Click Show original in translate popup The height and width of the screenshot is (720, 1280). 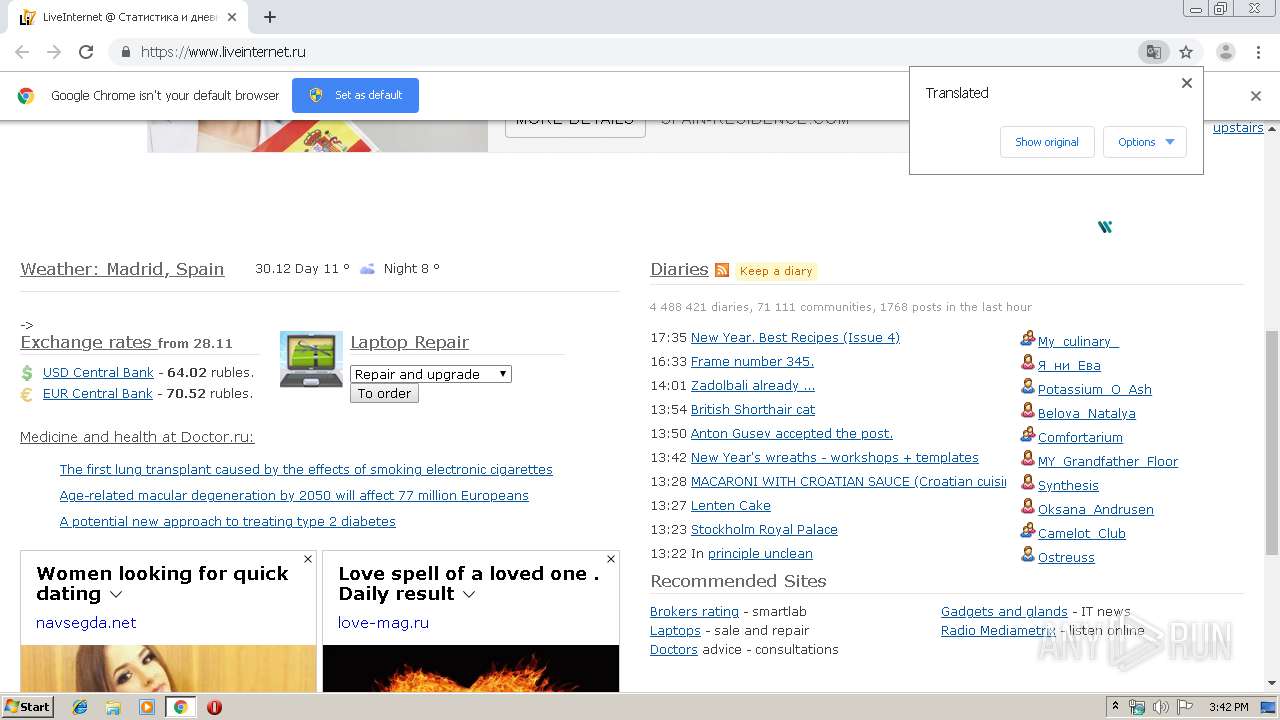click(x=1047, y=142)
